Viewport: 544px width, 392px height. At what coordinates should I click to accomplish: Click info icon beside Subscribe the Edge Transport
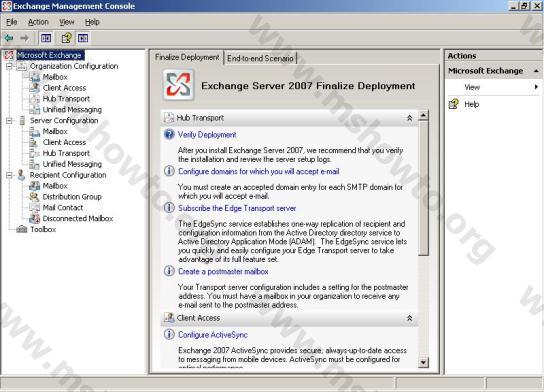169,208
